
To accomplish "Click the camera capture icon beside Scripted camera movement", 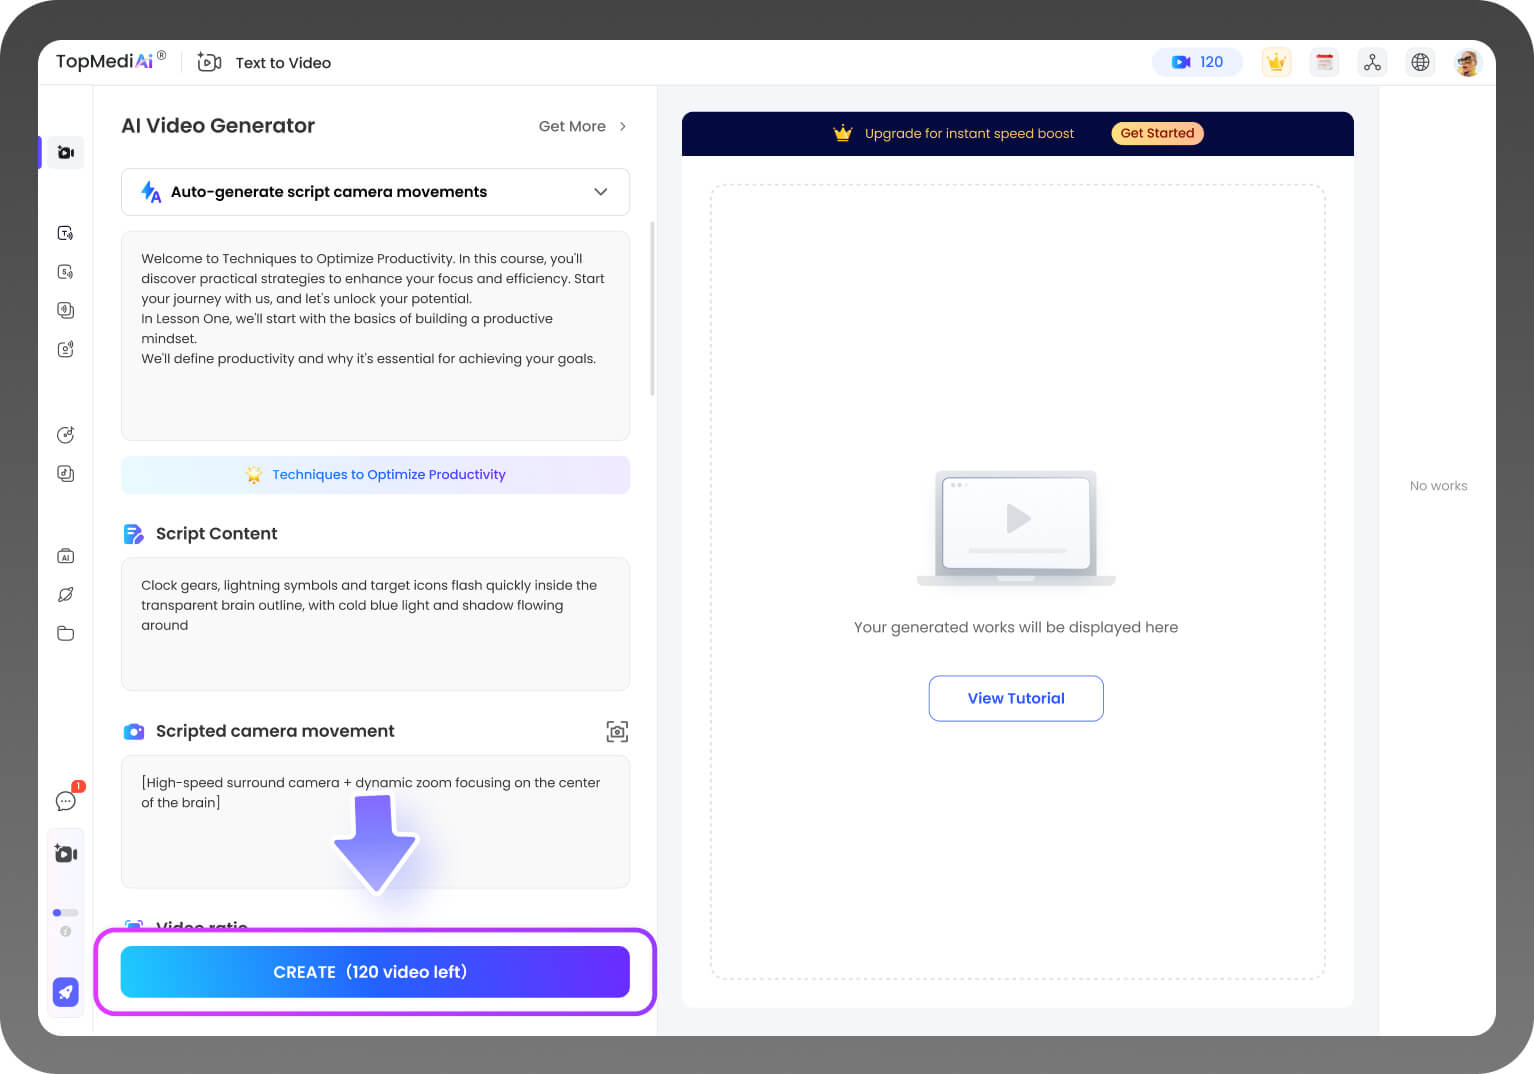I will tap(617, 731).
